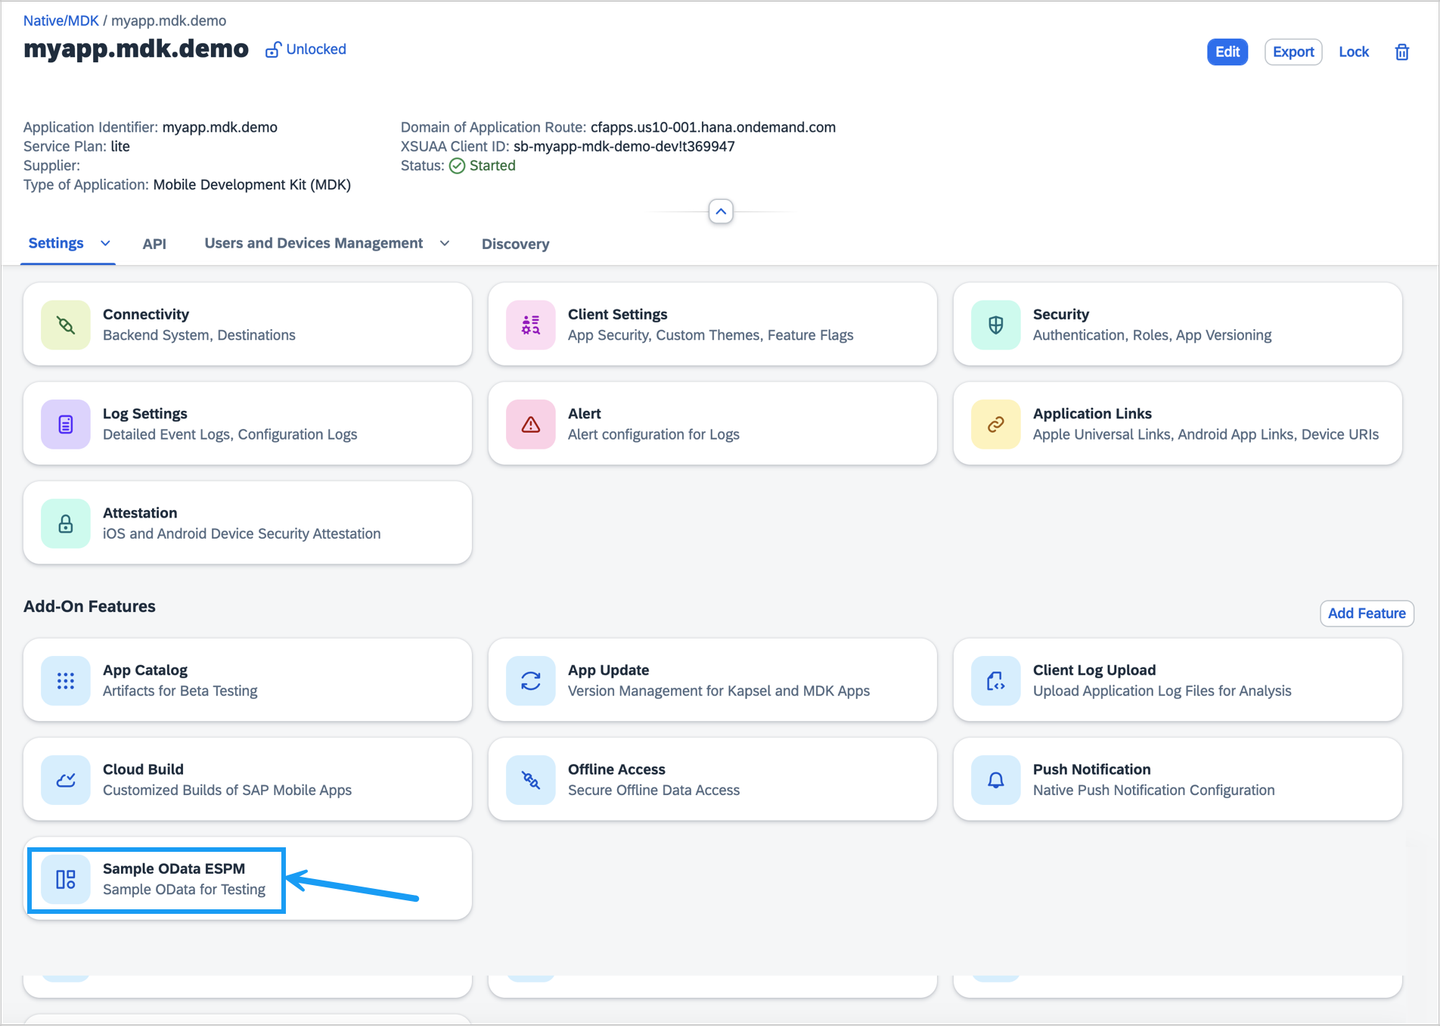Click the Client Log Upload icon

[996, 681]
